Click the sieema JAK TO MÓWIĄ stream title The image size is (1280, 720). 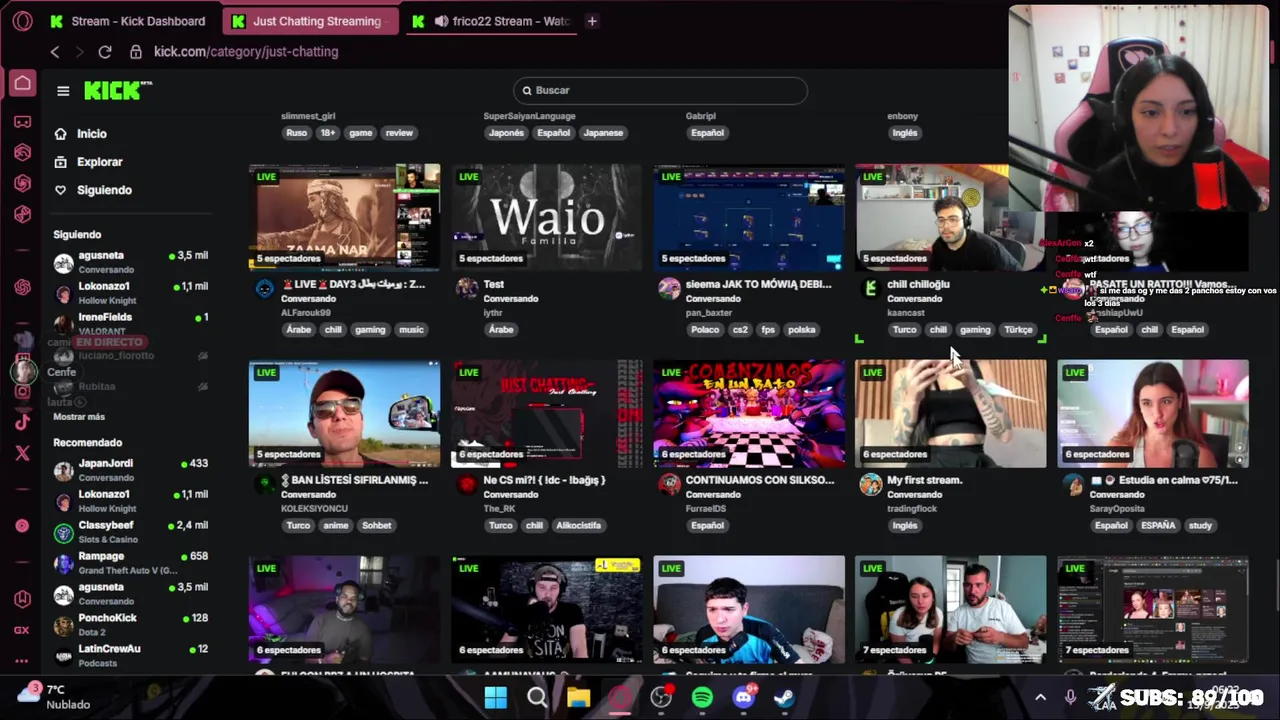758,284
